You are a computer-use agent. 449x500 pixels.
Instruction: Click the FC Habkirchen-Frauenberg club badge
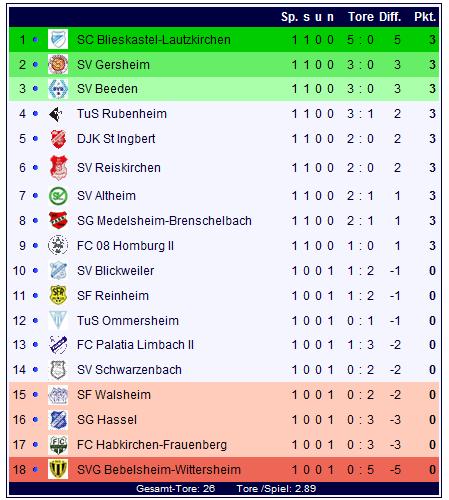[x=58, y=444]
